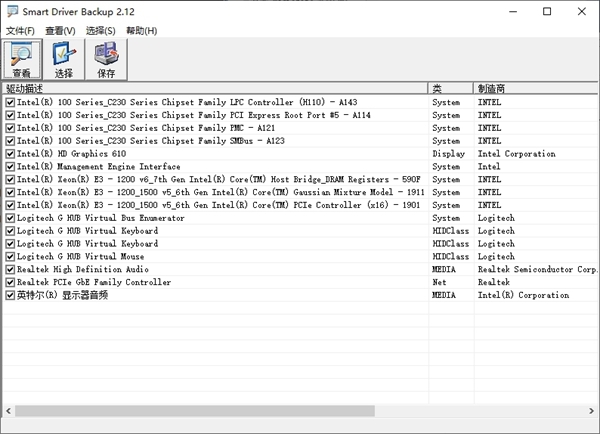Maximize the Smart Driver Backup window
The image size is (600, 434).
547,11
